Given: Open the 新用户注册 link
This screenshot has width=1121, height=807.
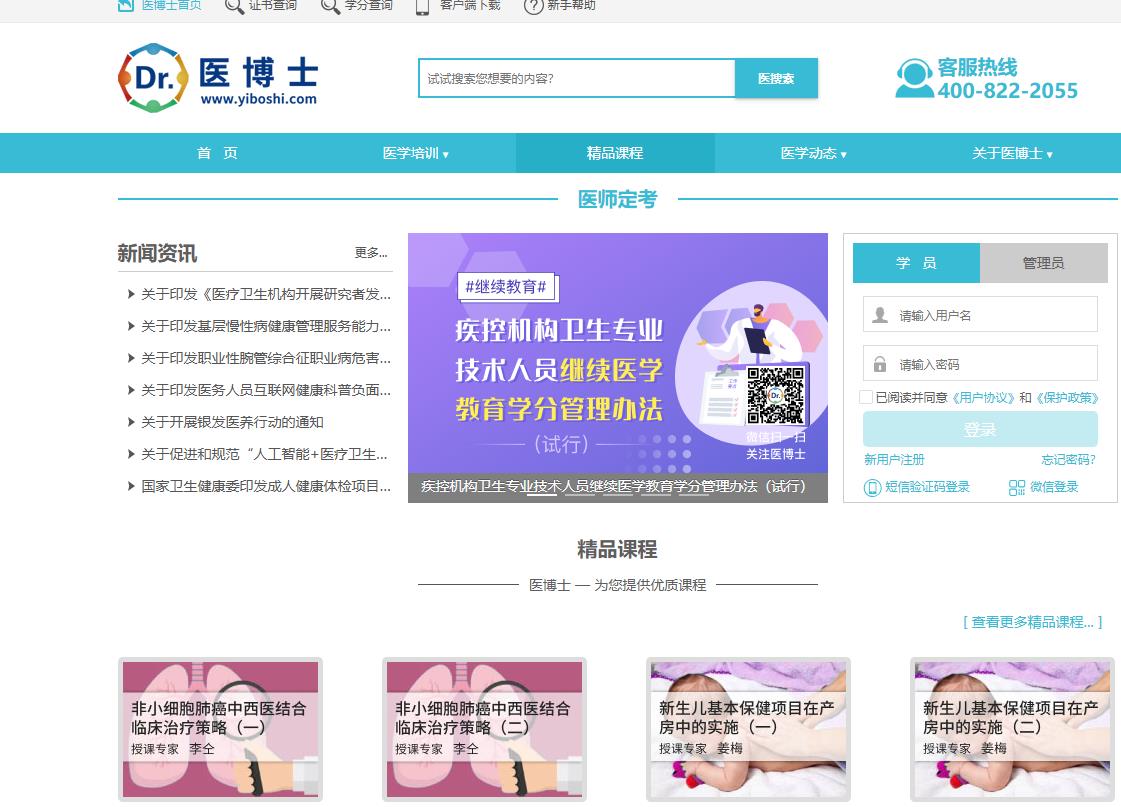Looking at the screenshot, I should tap(894, 460).
